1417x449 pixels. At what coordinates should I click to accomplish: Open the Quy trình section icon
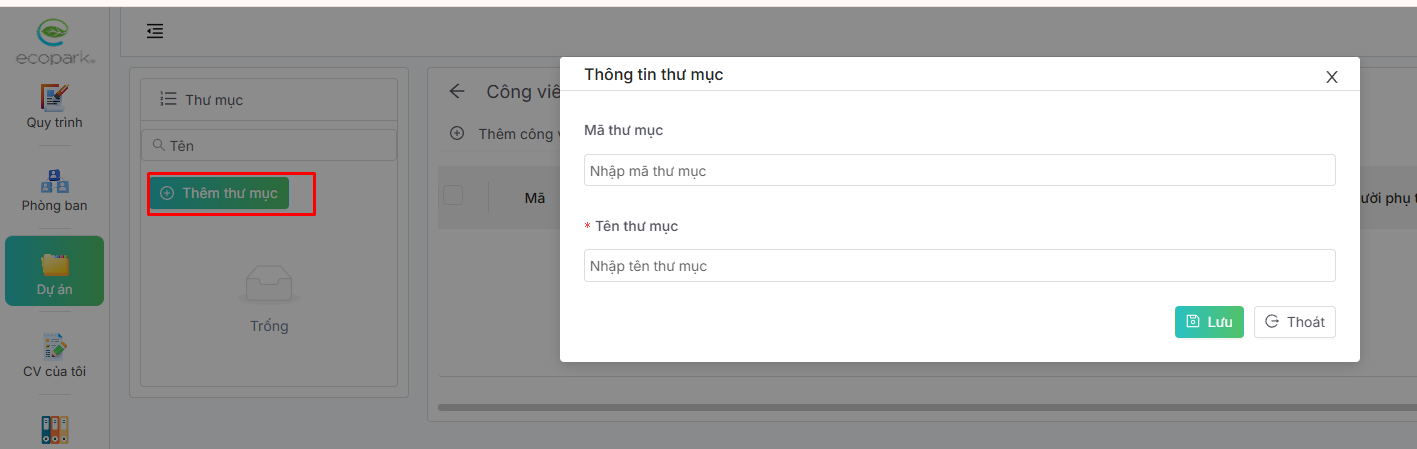click(55, 97)
